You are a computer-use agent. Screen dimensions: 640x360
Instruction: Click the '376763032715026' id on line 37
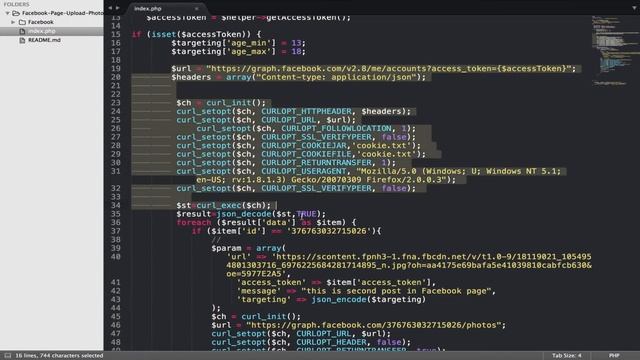329,231
